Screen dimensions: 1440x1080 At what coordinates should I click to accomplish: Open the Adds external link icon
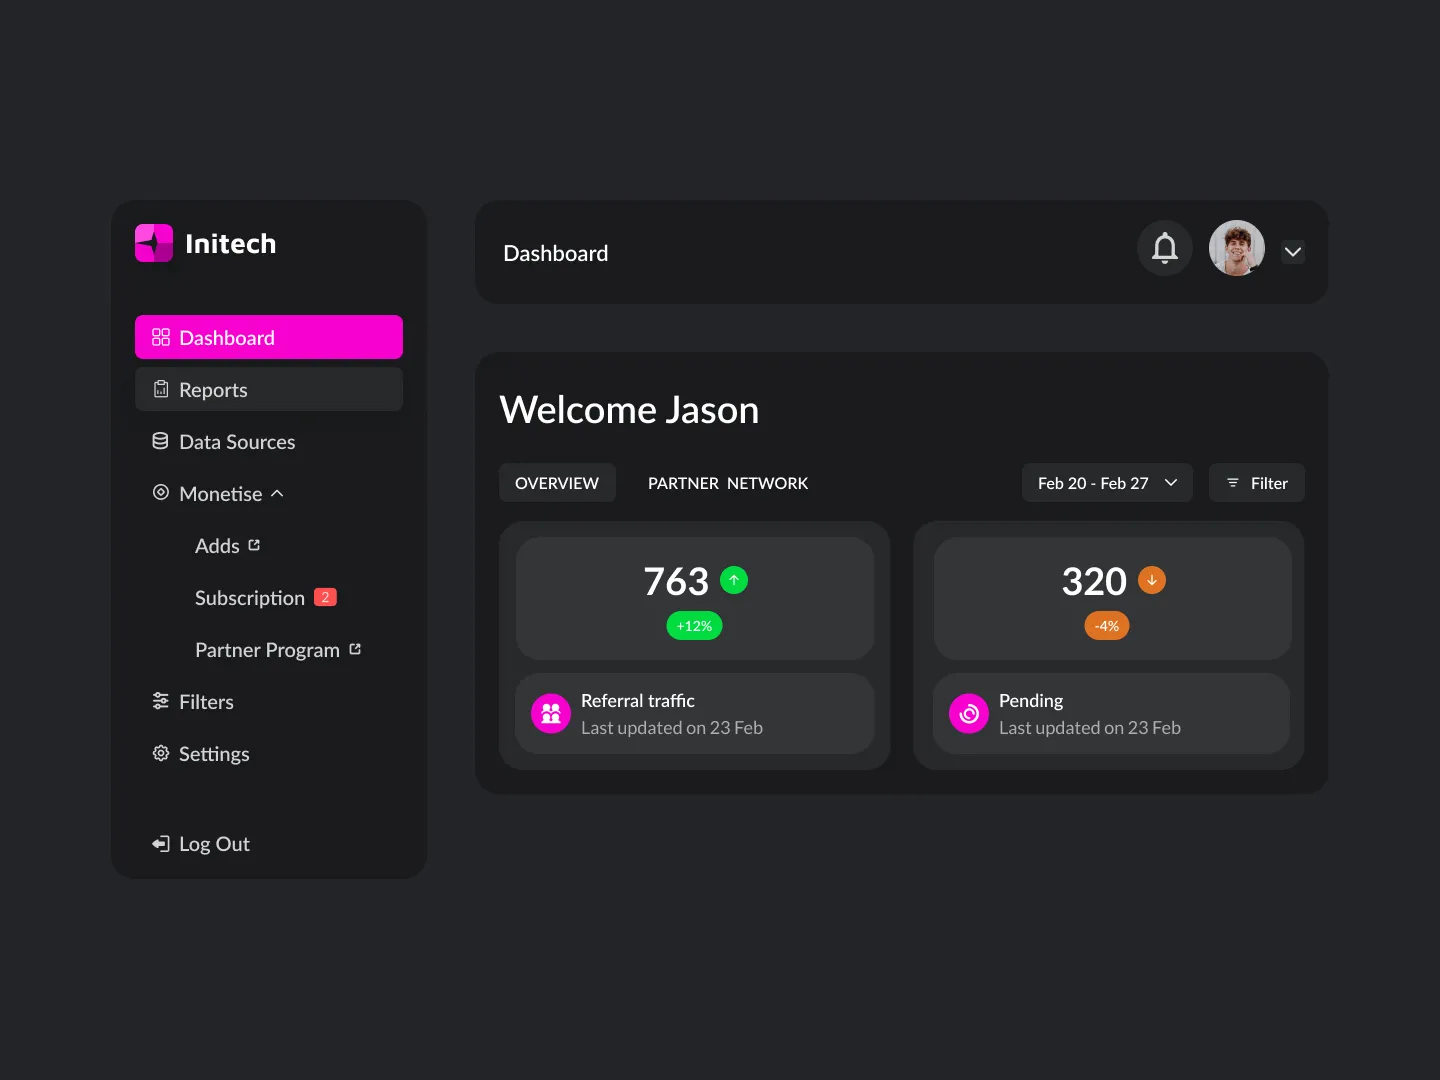256,545
